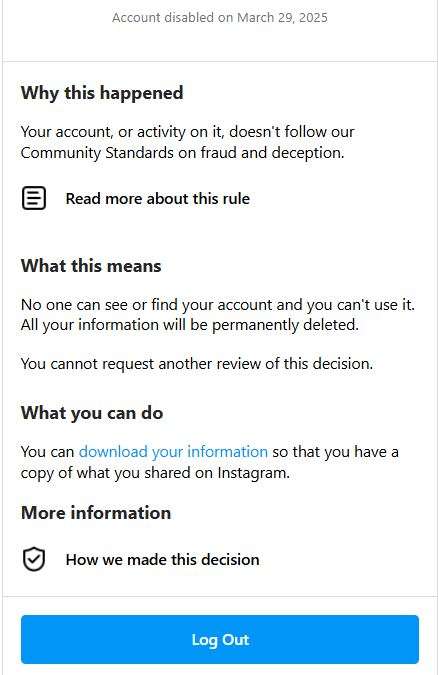Image resolution: width=438 pixels, height=675 pixels.
Task: Click the so that you have a text
Action: coord(335,452)
